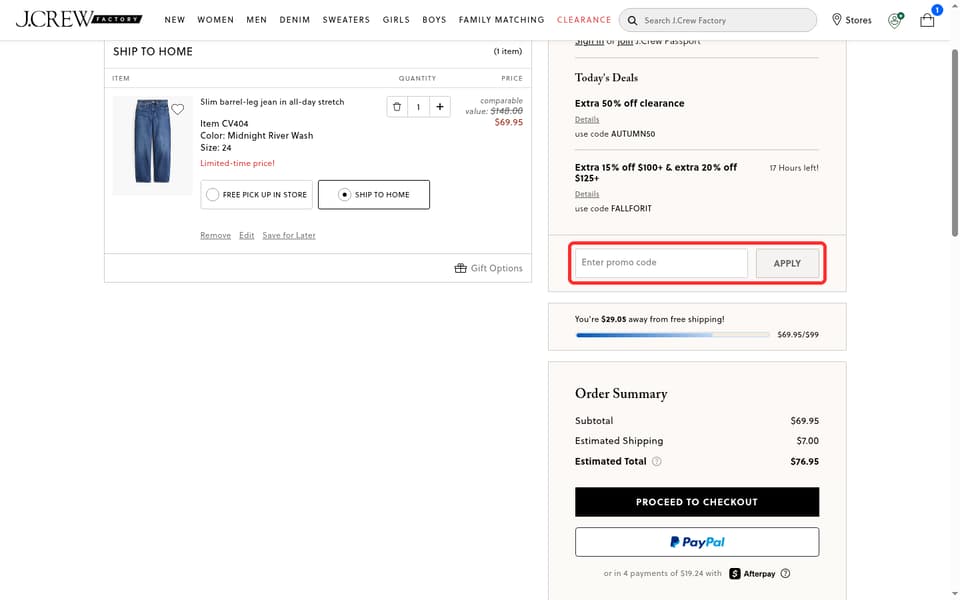Click the Sign in link
This screenshot has height=600, width=960.
(x=589, y=42)
